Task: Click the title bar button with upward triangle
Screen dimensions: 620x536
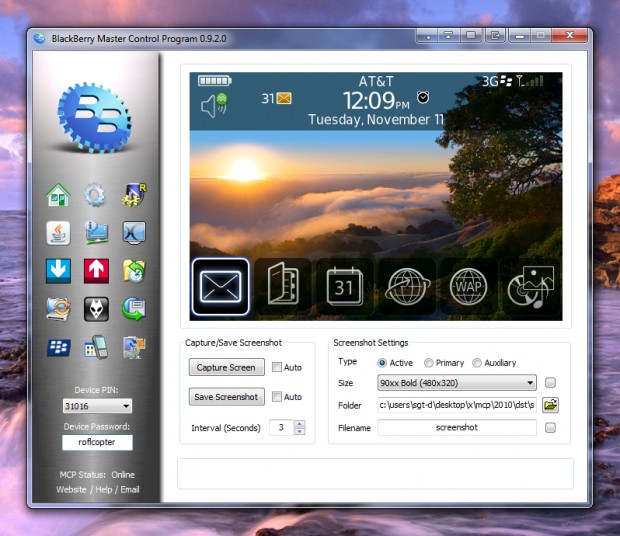Action: point(448,36)
